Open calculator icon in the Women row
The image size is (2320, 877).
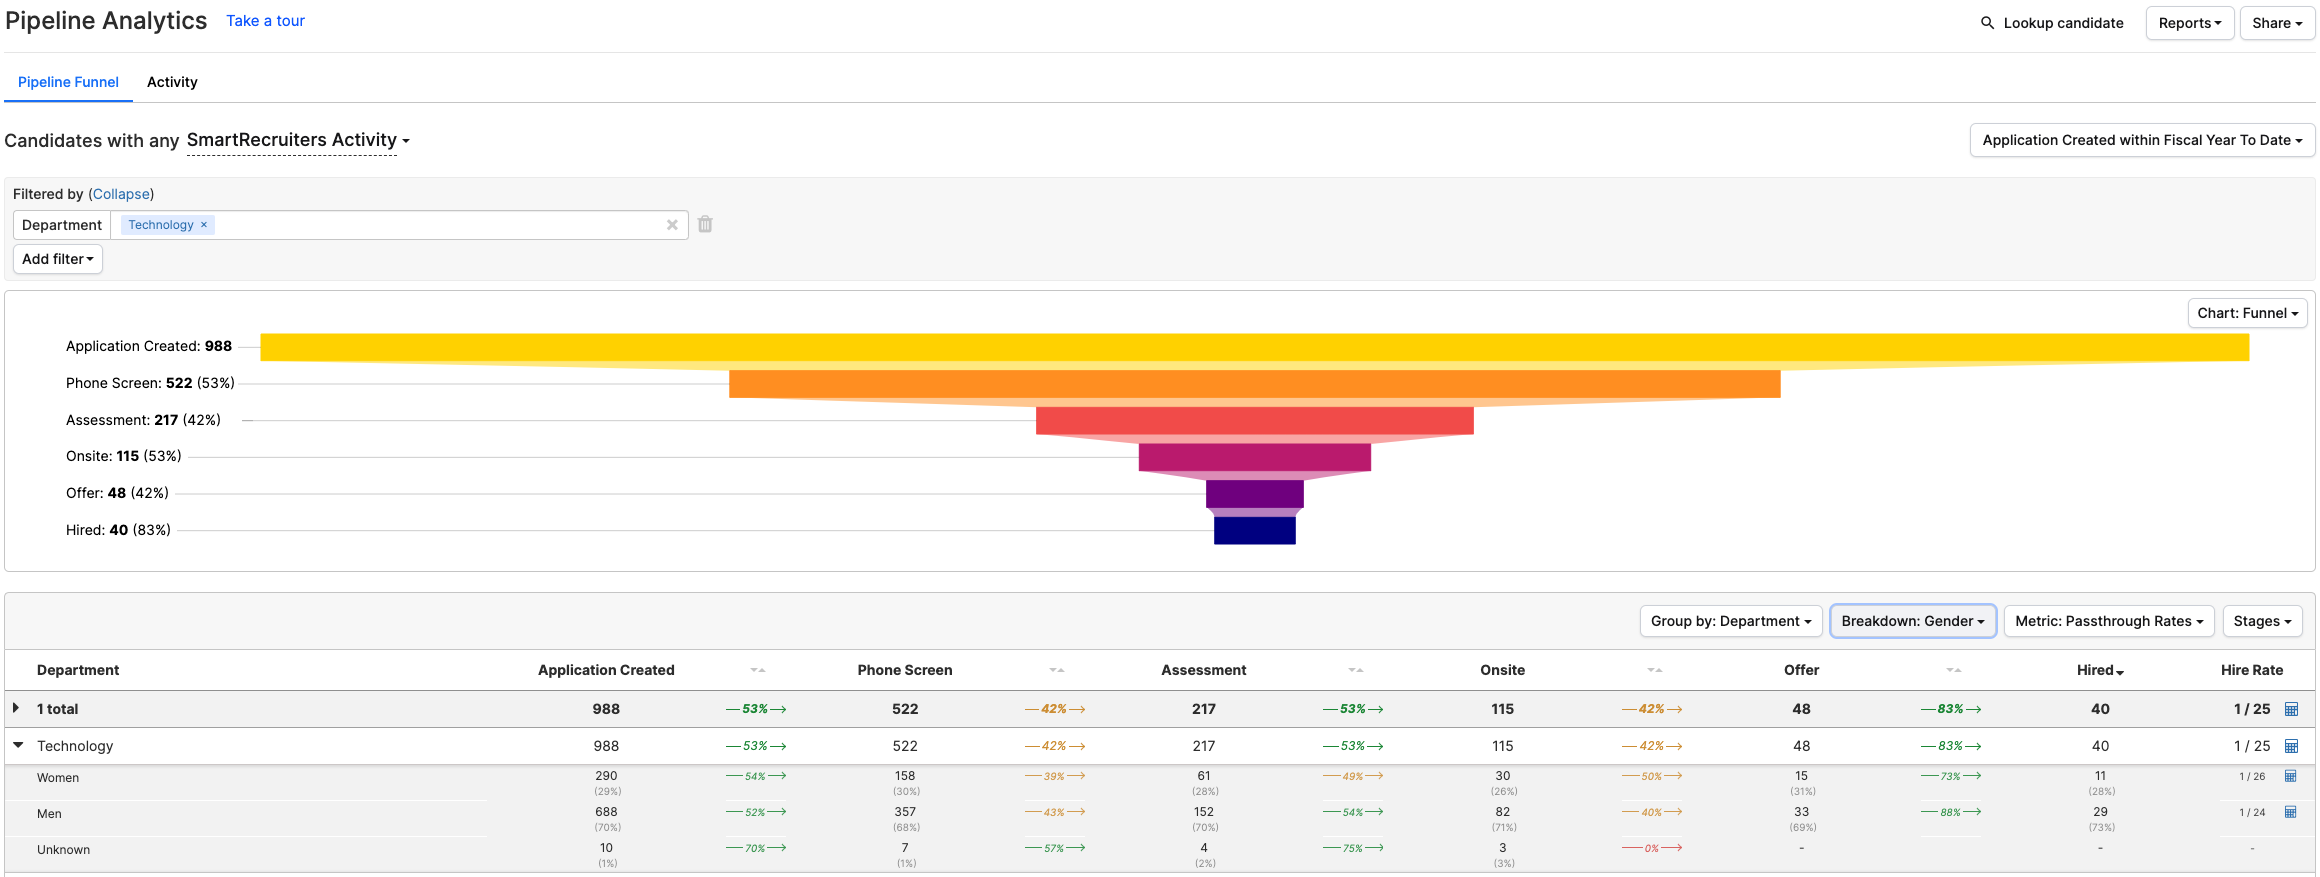(x=2291, y=776)
